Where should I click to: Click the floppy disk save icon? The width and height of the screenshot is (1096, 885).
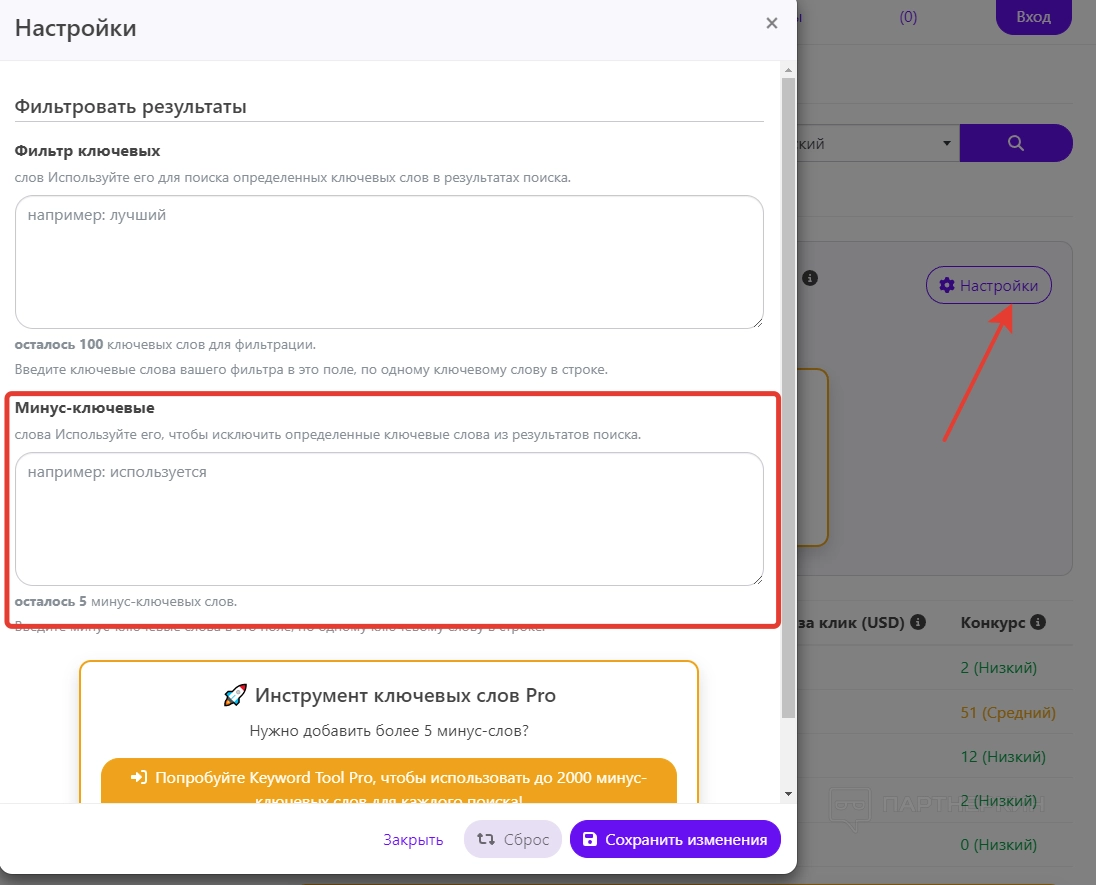point(590,839)
